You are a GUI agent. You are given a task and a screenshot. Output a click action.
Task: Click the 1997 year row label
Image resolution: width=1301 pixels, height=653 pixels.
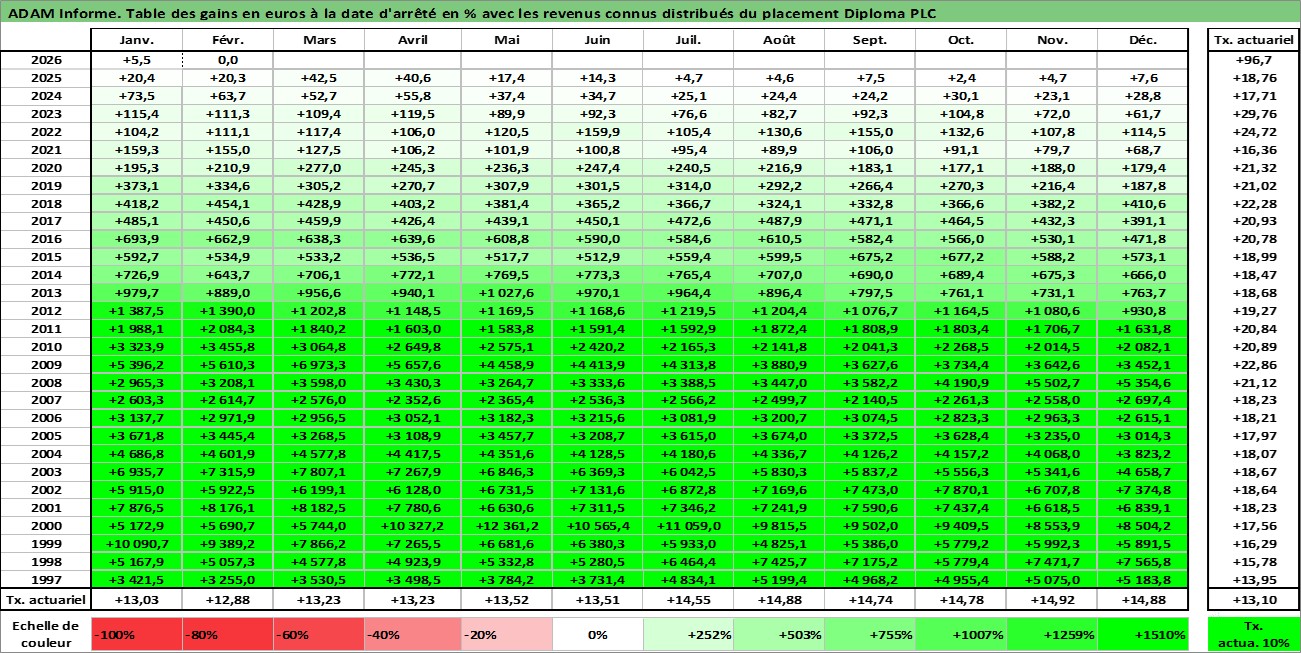pos(46,581)
